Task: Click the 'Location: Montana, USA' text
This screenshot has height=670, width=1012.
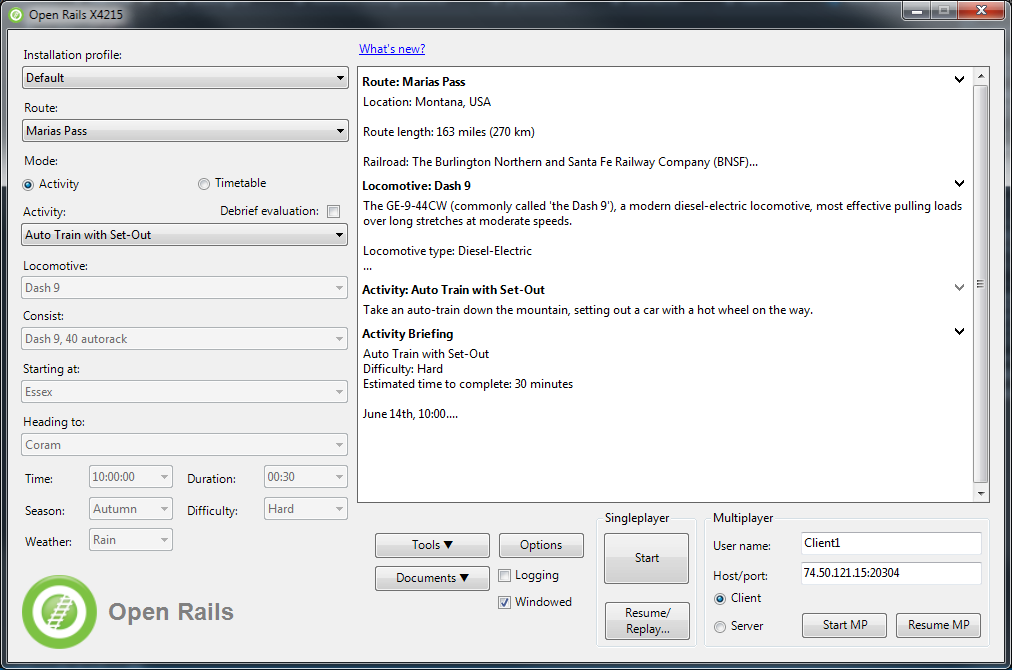Action: 427,102
